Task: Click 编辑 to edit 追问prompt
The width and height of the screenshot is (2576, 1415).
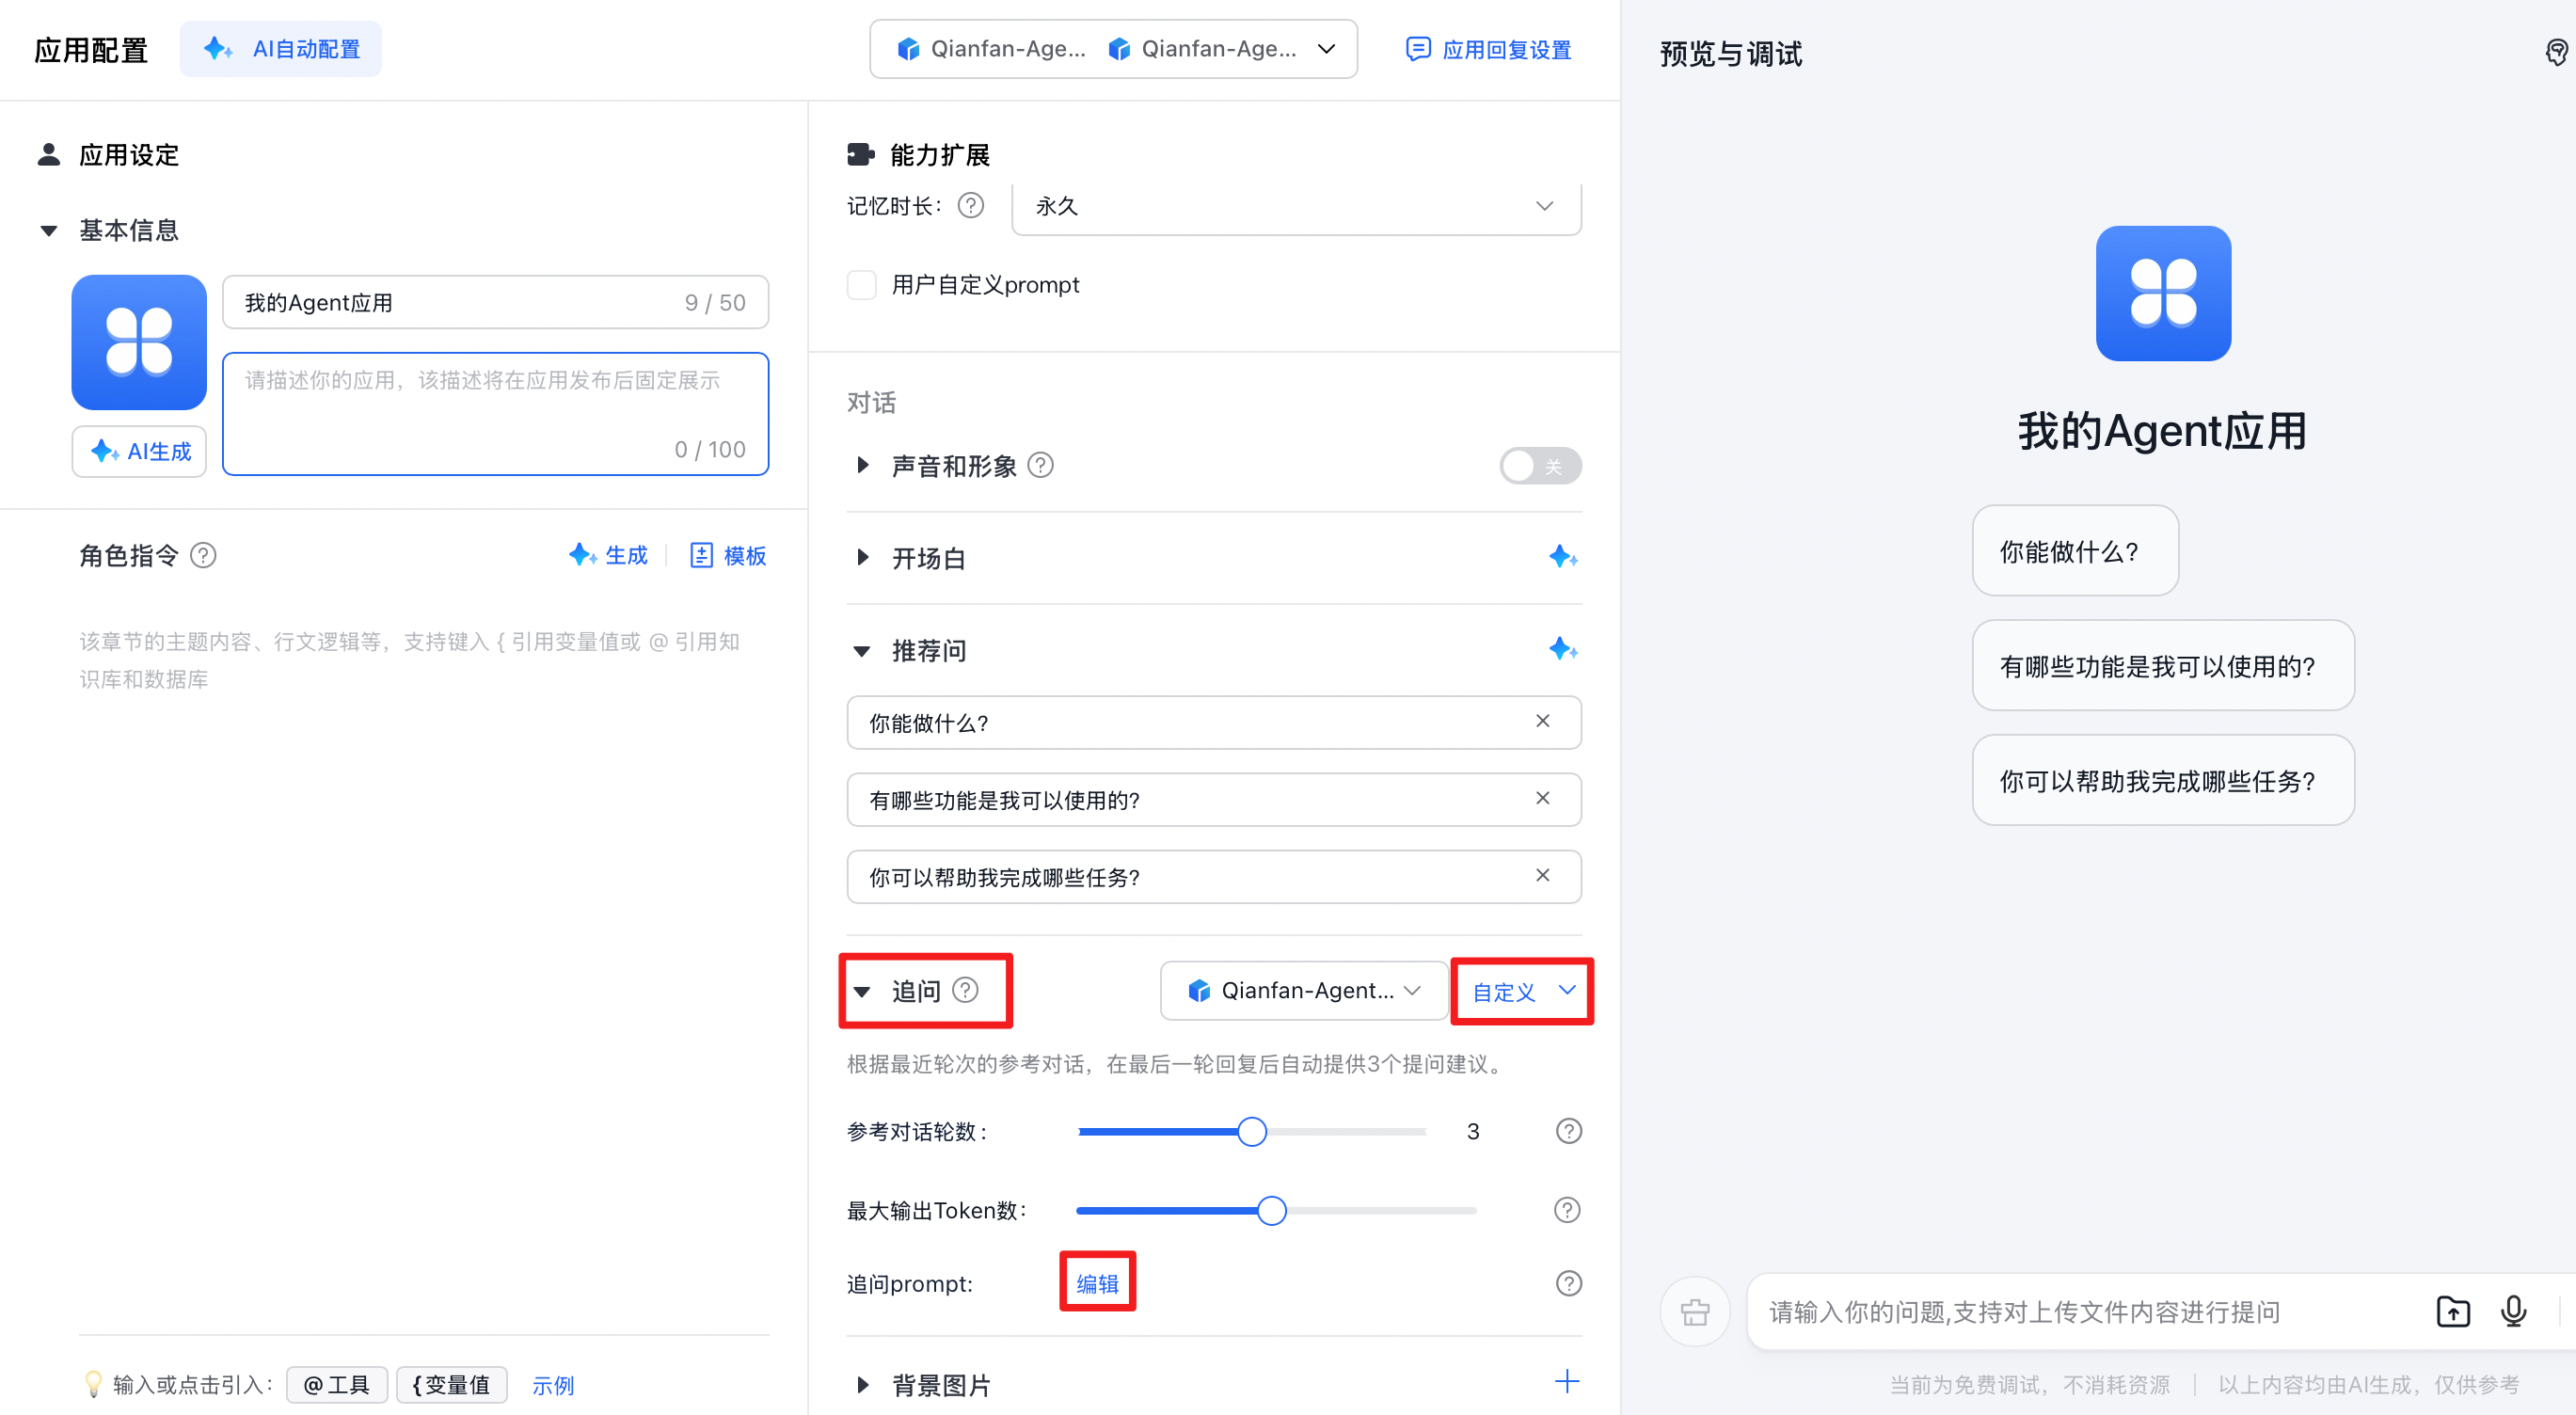Action: (1097, 1284)
